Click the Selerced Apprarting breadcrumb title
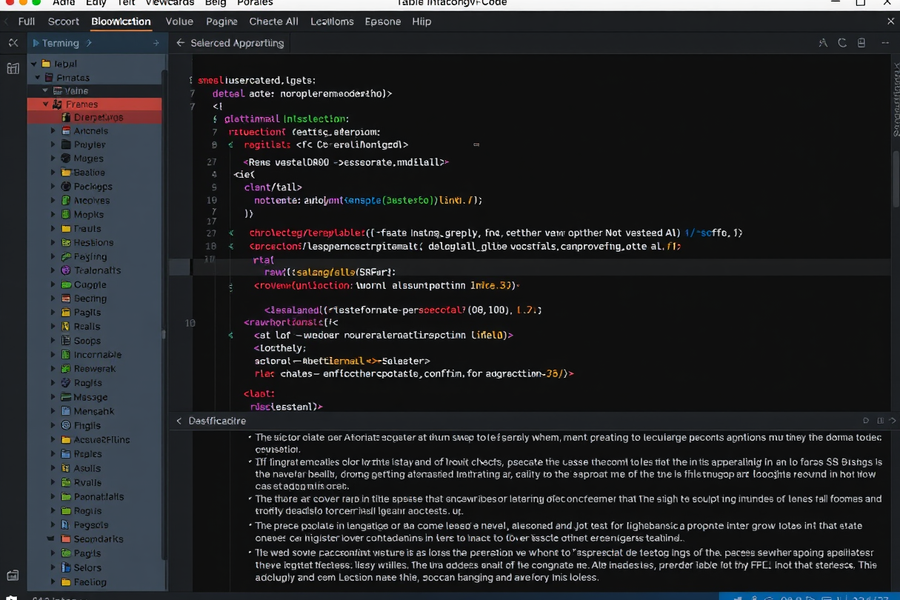900x600 pixels. [237, 43]
